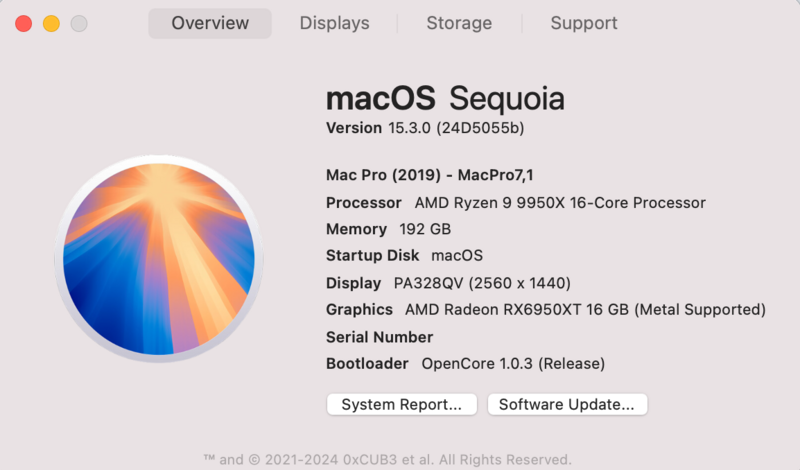Open the Storage tab
Image resolution: width=800 pixels, height=470 pixels.
459,23
